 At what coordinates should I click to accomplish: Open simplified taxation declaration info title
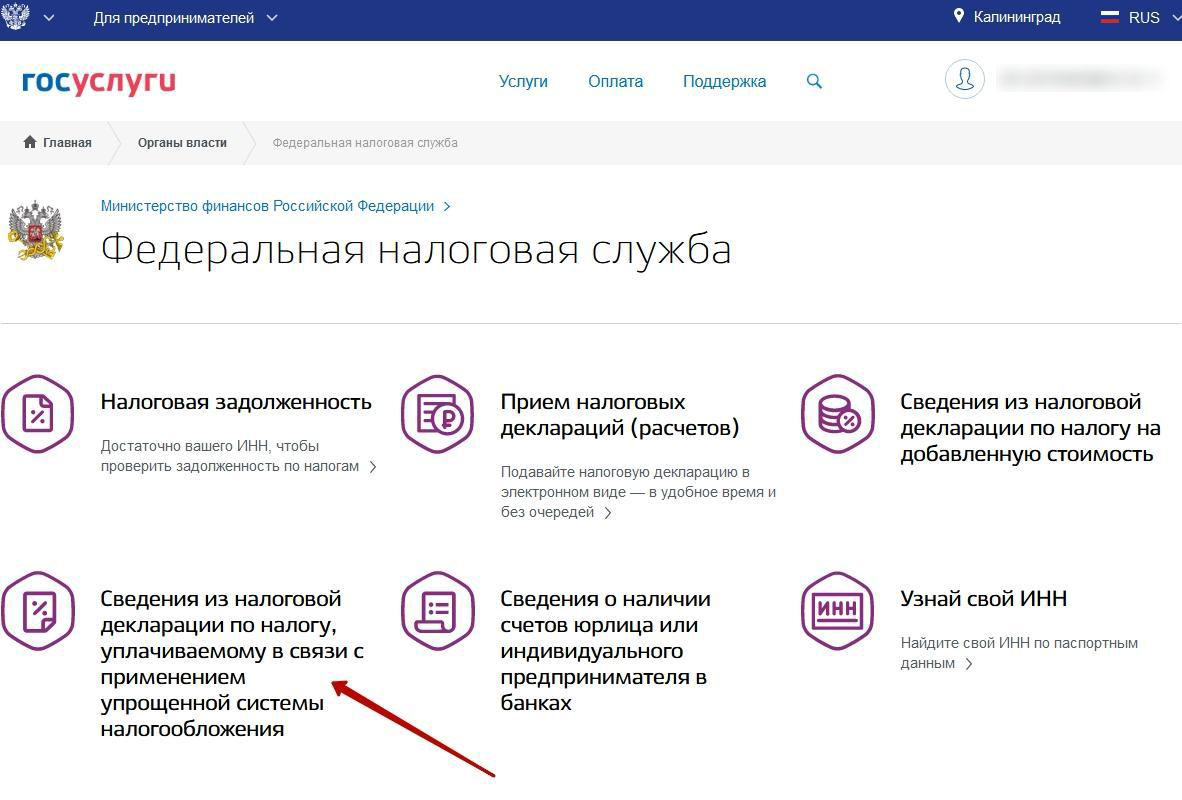click(x=232, y=664)
